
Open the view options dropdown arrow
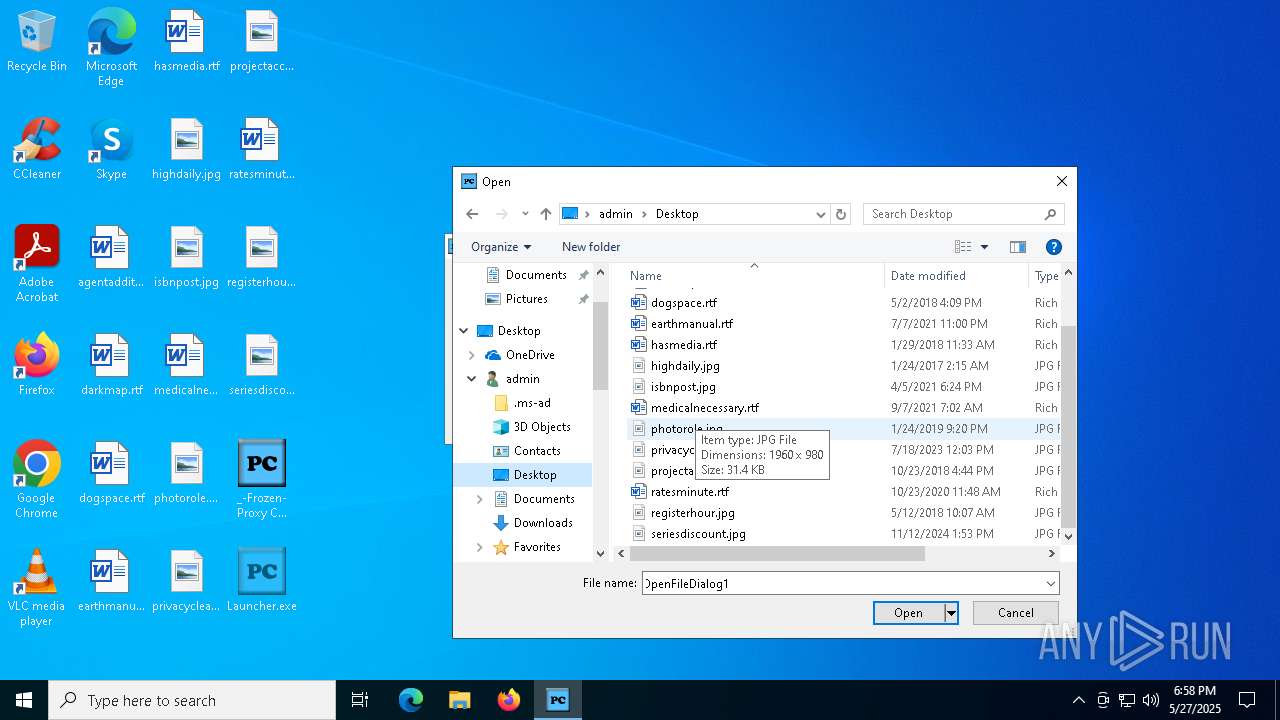tap(984, 247)
